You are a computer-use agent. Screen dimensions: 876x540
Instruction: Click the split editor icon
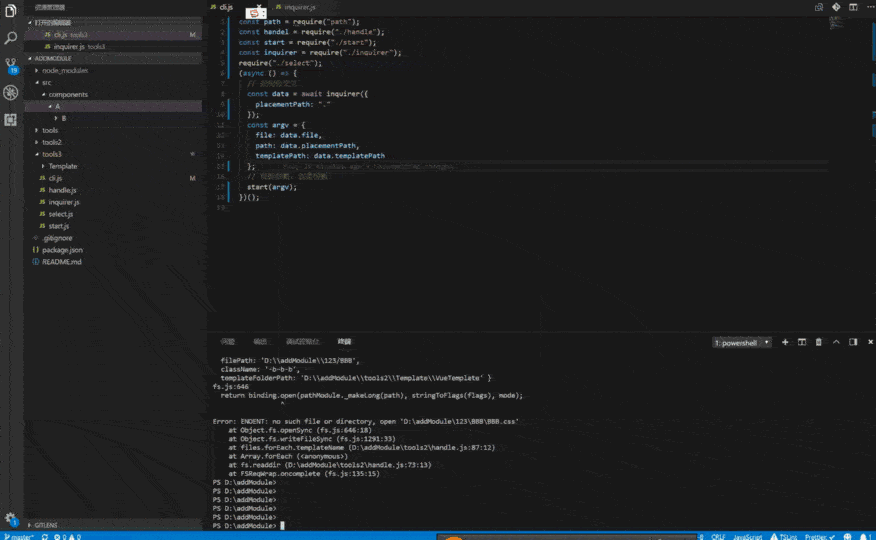click(x=853, y=7)
